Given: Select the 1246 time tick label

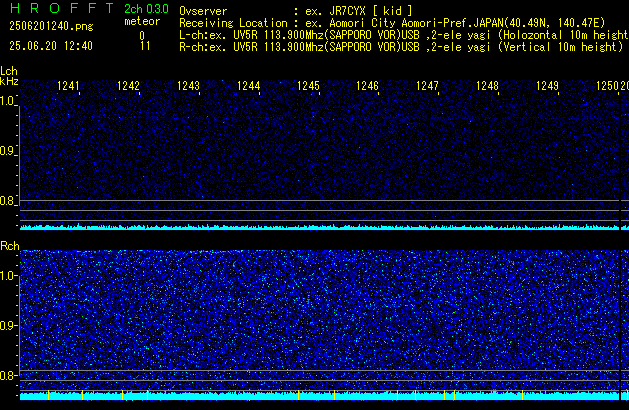Looking at the screenshot, I should click(367, 86).
